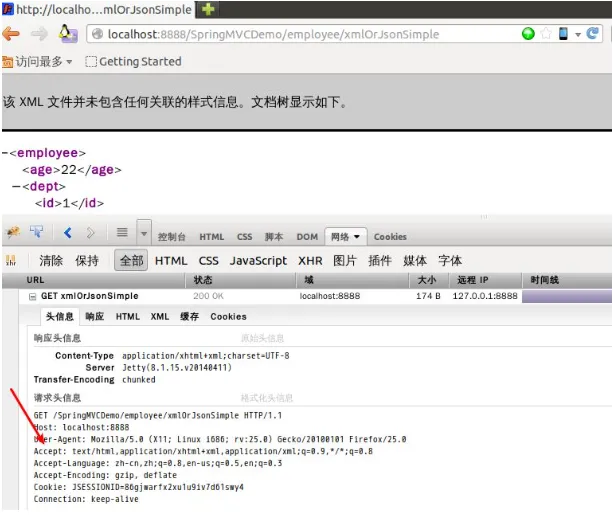Click the Firebug inspect element icon
Image resolution: width=613 pixels, height=516 pixels.
tap(37, 234)
